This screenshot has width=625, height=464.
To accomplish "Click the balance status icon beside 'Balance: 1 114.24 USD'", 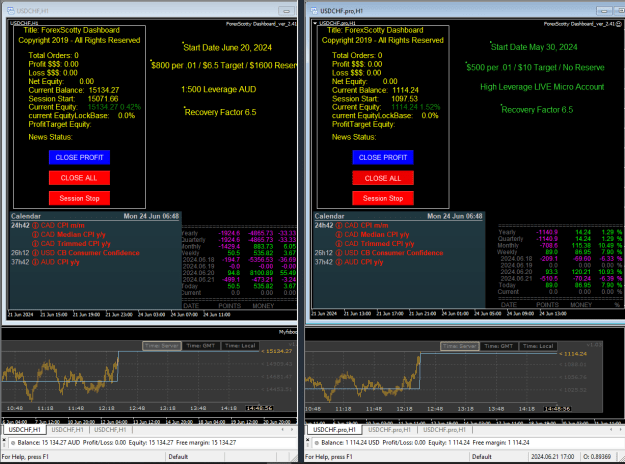I will (316, 443).
